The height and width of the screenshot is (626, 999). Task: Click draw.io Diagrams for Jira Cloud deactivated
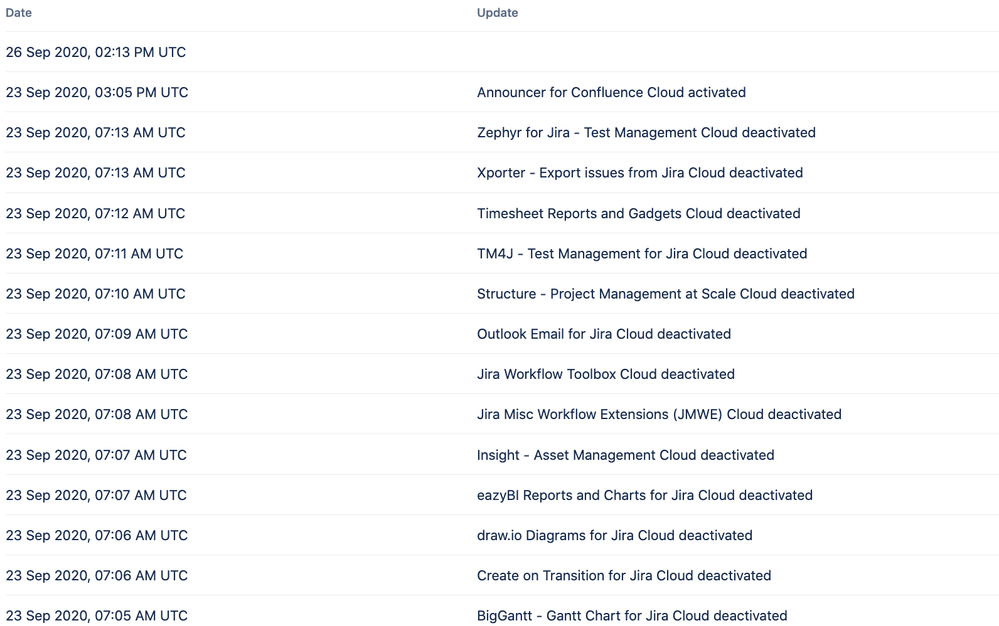615,535
